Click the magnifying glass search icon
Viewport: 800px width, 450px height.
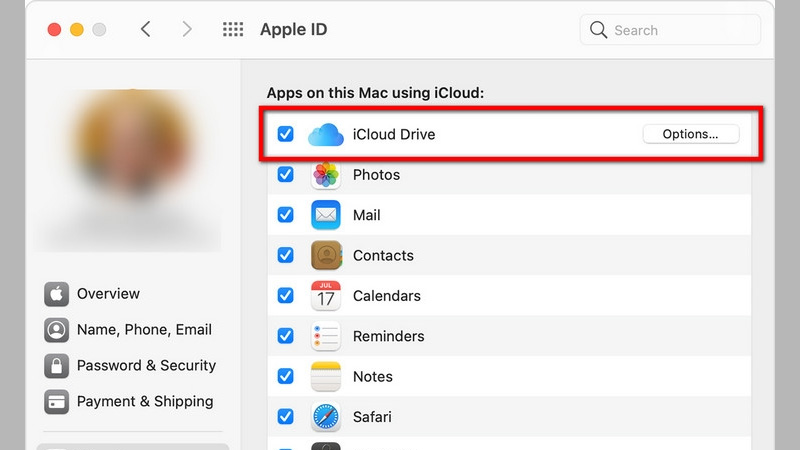(x=598, y=30)
